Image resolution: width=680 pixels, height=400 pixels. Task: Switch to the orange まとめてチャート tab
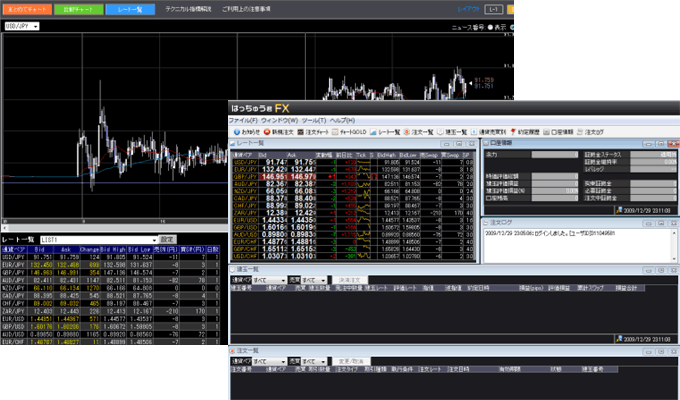click(x=27, y=9)
